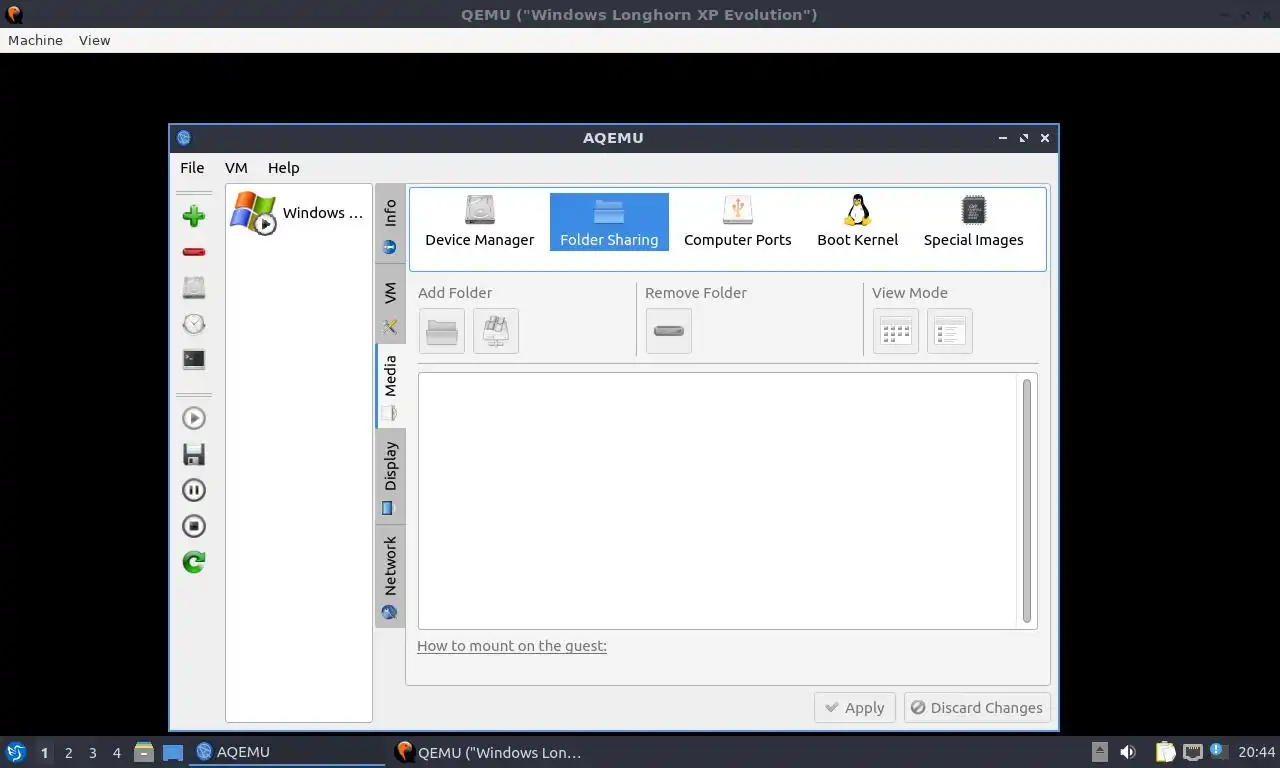Click the green reset VM icon
Image resolution: width=1280 pixels, height=768 pixels.
pos(194,562)
